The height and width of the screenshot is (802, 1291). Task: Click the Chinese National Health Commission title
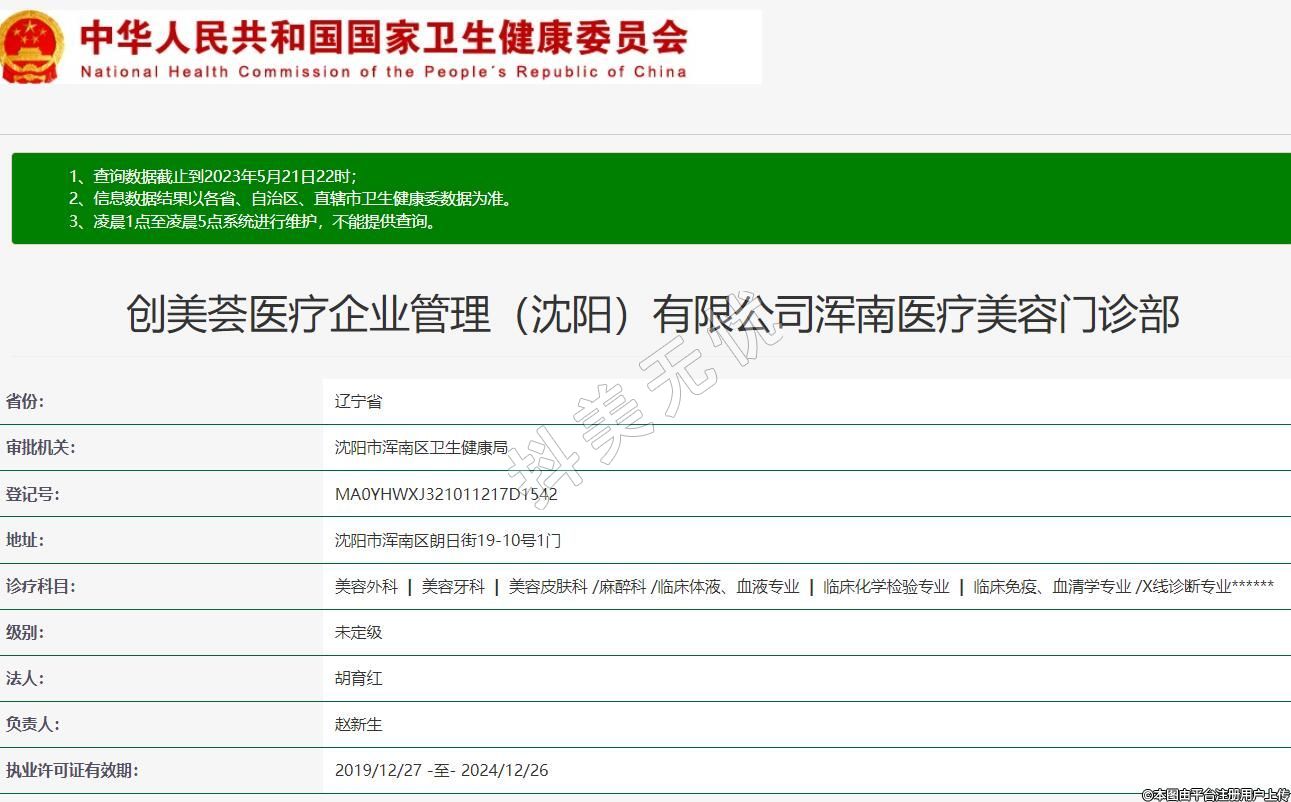click(x=383, y=36)
